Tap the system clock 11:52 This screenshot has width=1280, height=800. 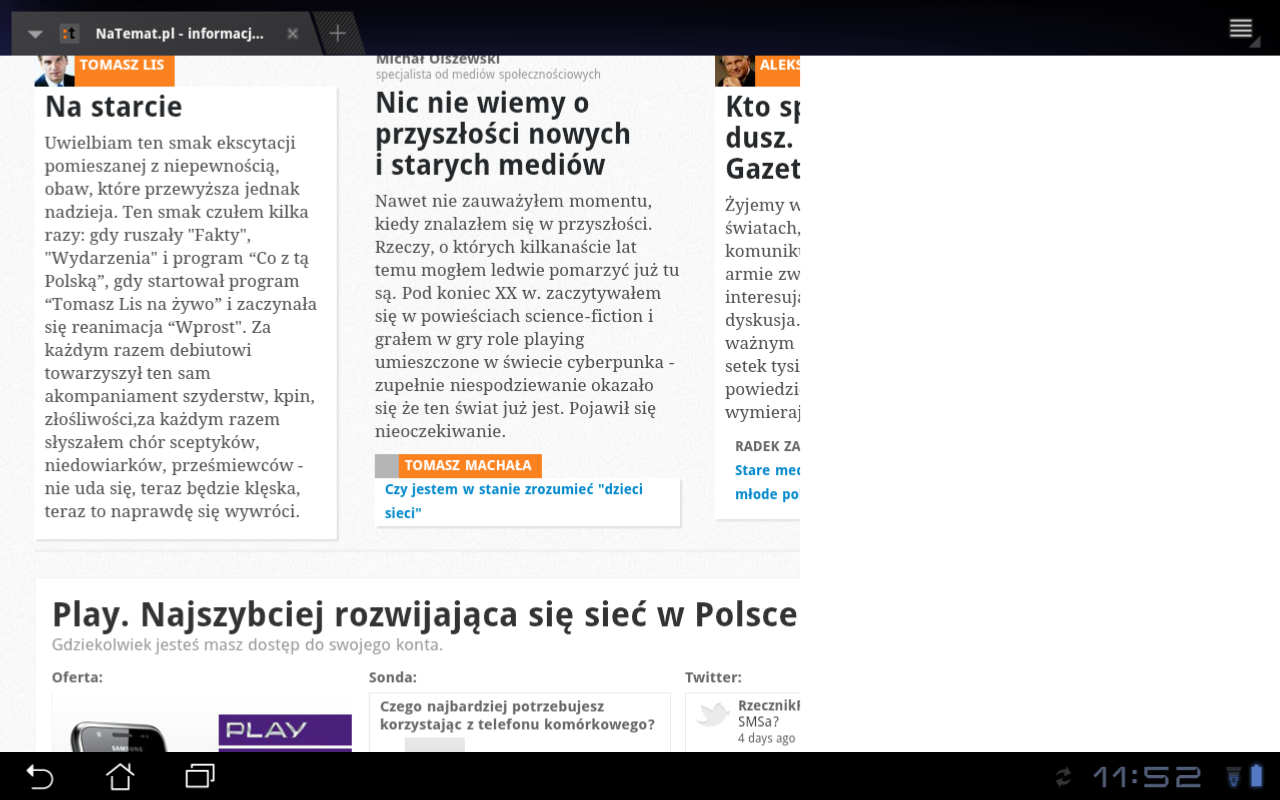[1147, 777]
